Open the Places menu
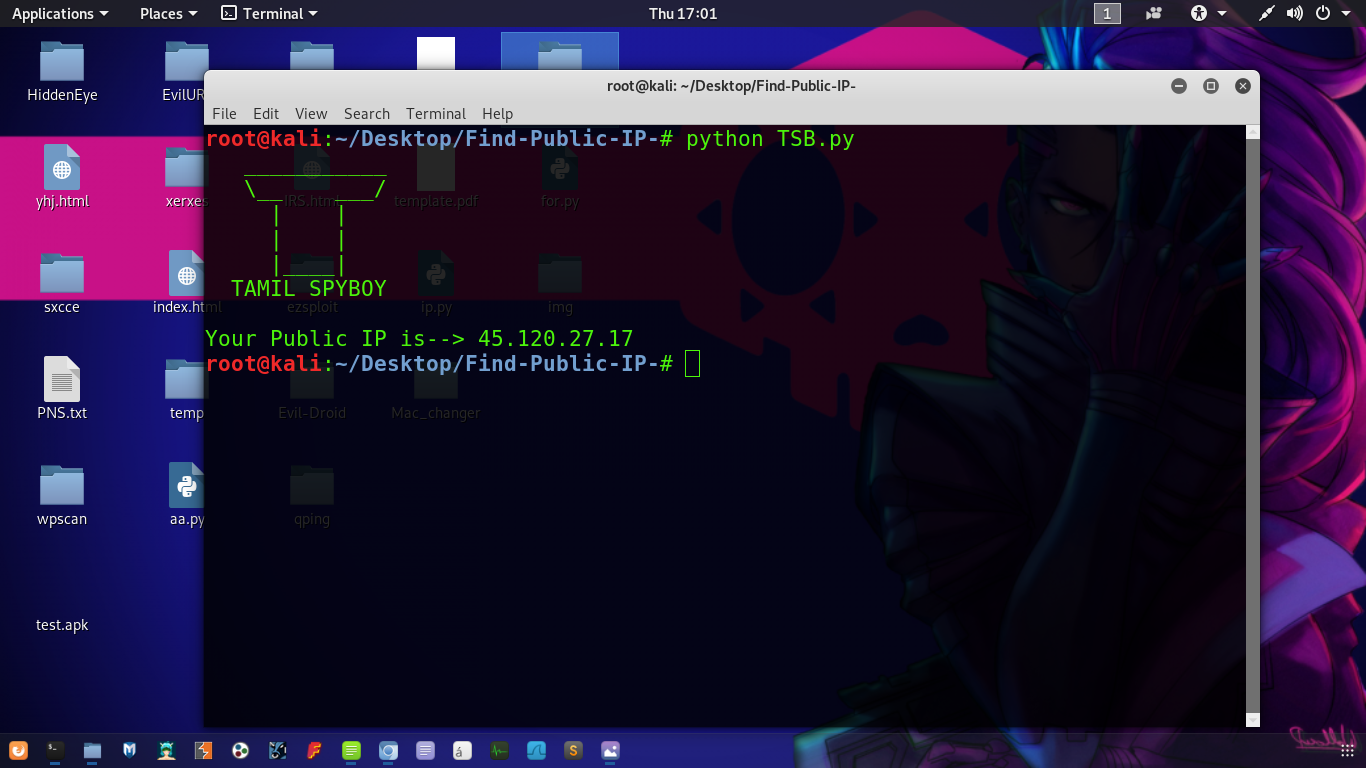This screenshot has width=1366, height=768. click(x=168, y=14)
